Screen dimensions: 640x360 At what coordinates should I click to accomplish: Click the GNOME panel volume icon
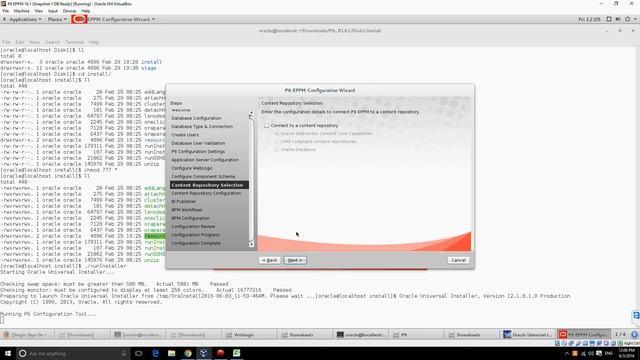pos(618,19)
